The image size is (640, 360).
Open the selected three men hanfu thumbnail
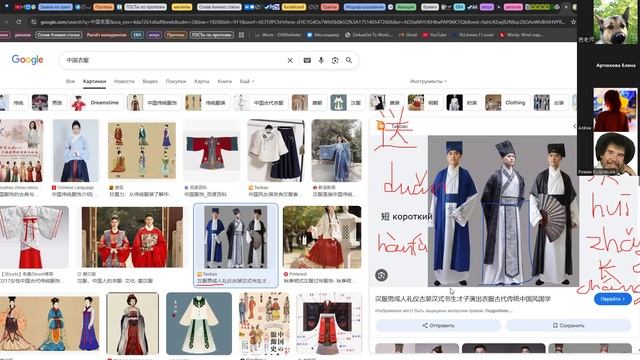tap(236, 238)
